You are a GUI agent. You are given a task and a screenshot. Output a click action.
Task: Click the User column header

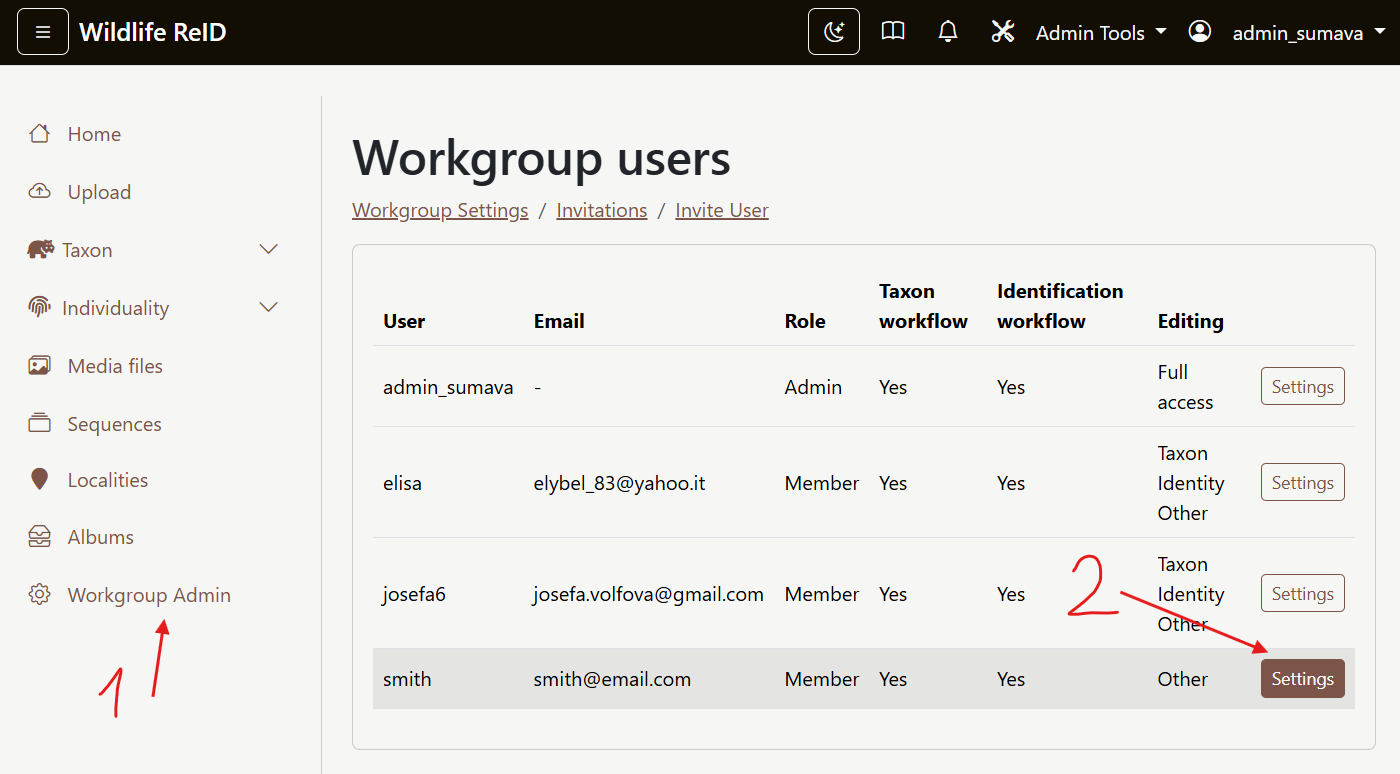pyautogui.click(x=404, y=321)
